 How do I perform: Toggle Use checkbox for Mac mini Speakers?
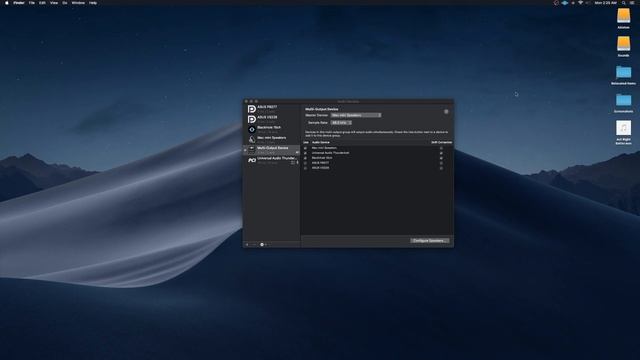click(x=305, y=148)
